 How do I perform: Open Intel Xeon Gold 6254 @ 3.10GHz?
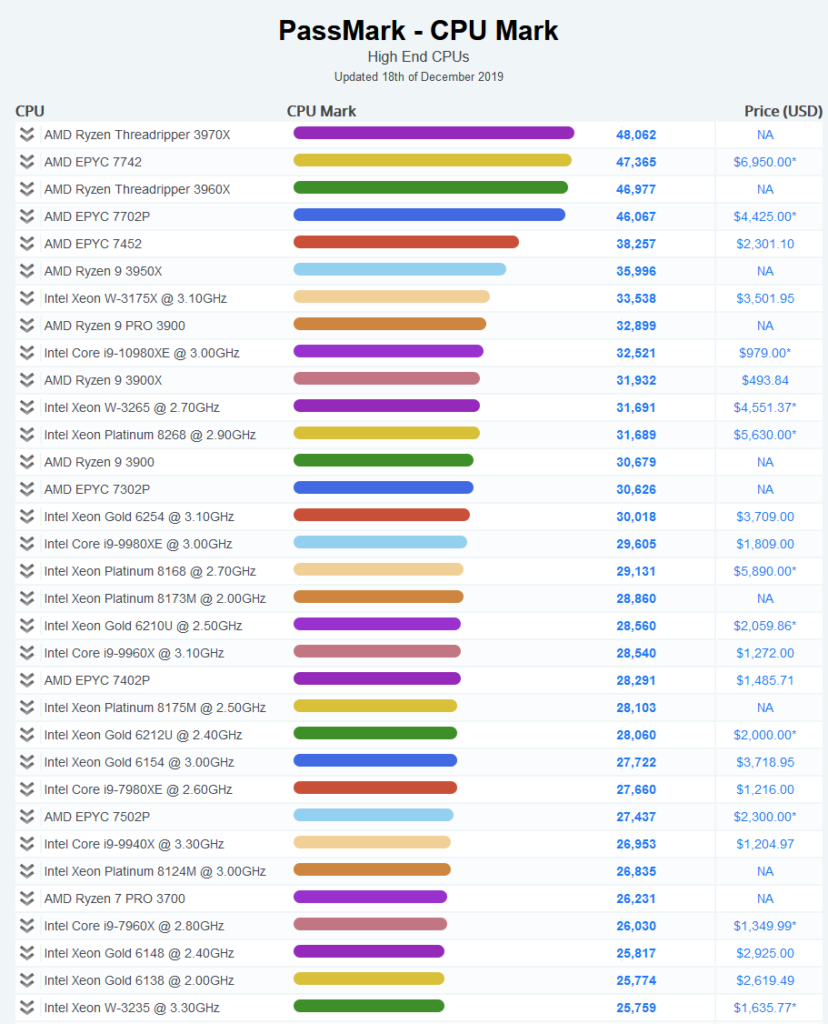(x=139, y=517)
